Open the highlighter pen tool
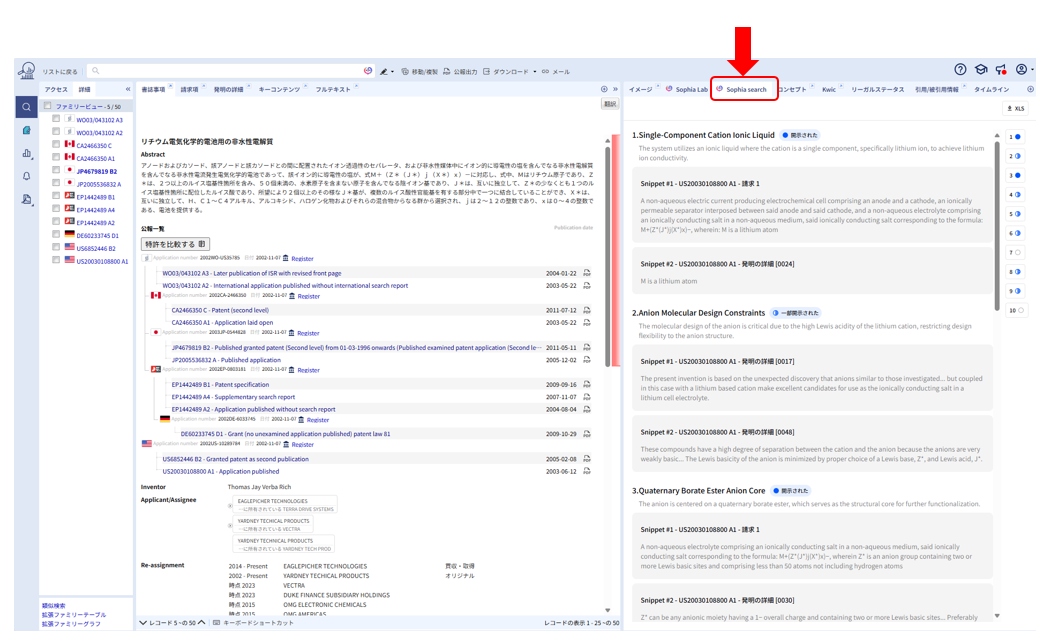The height and width of the screenshot is (637, 1046). 384,71
